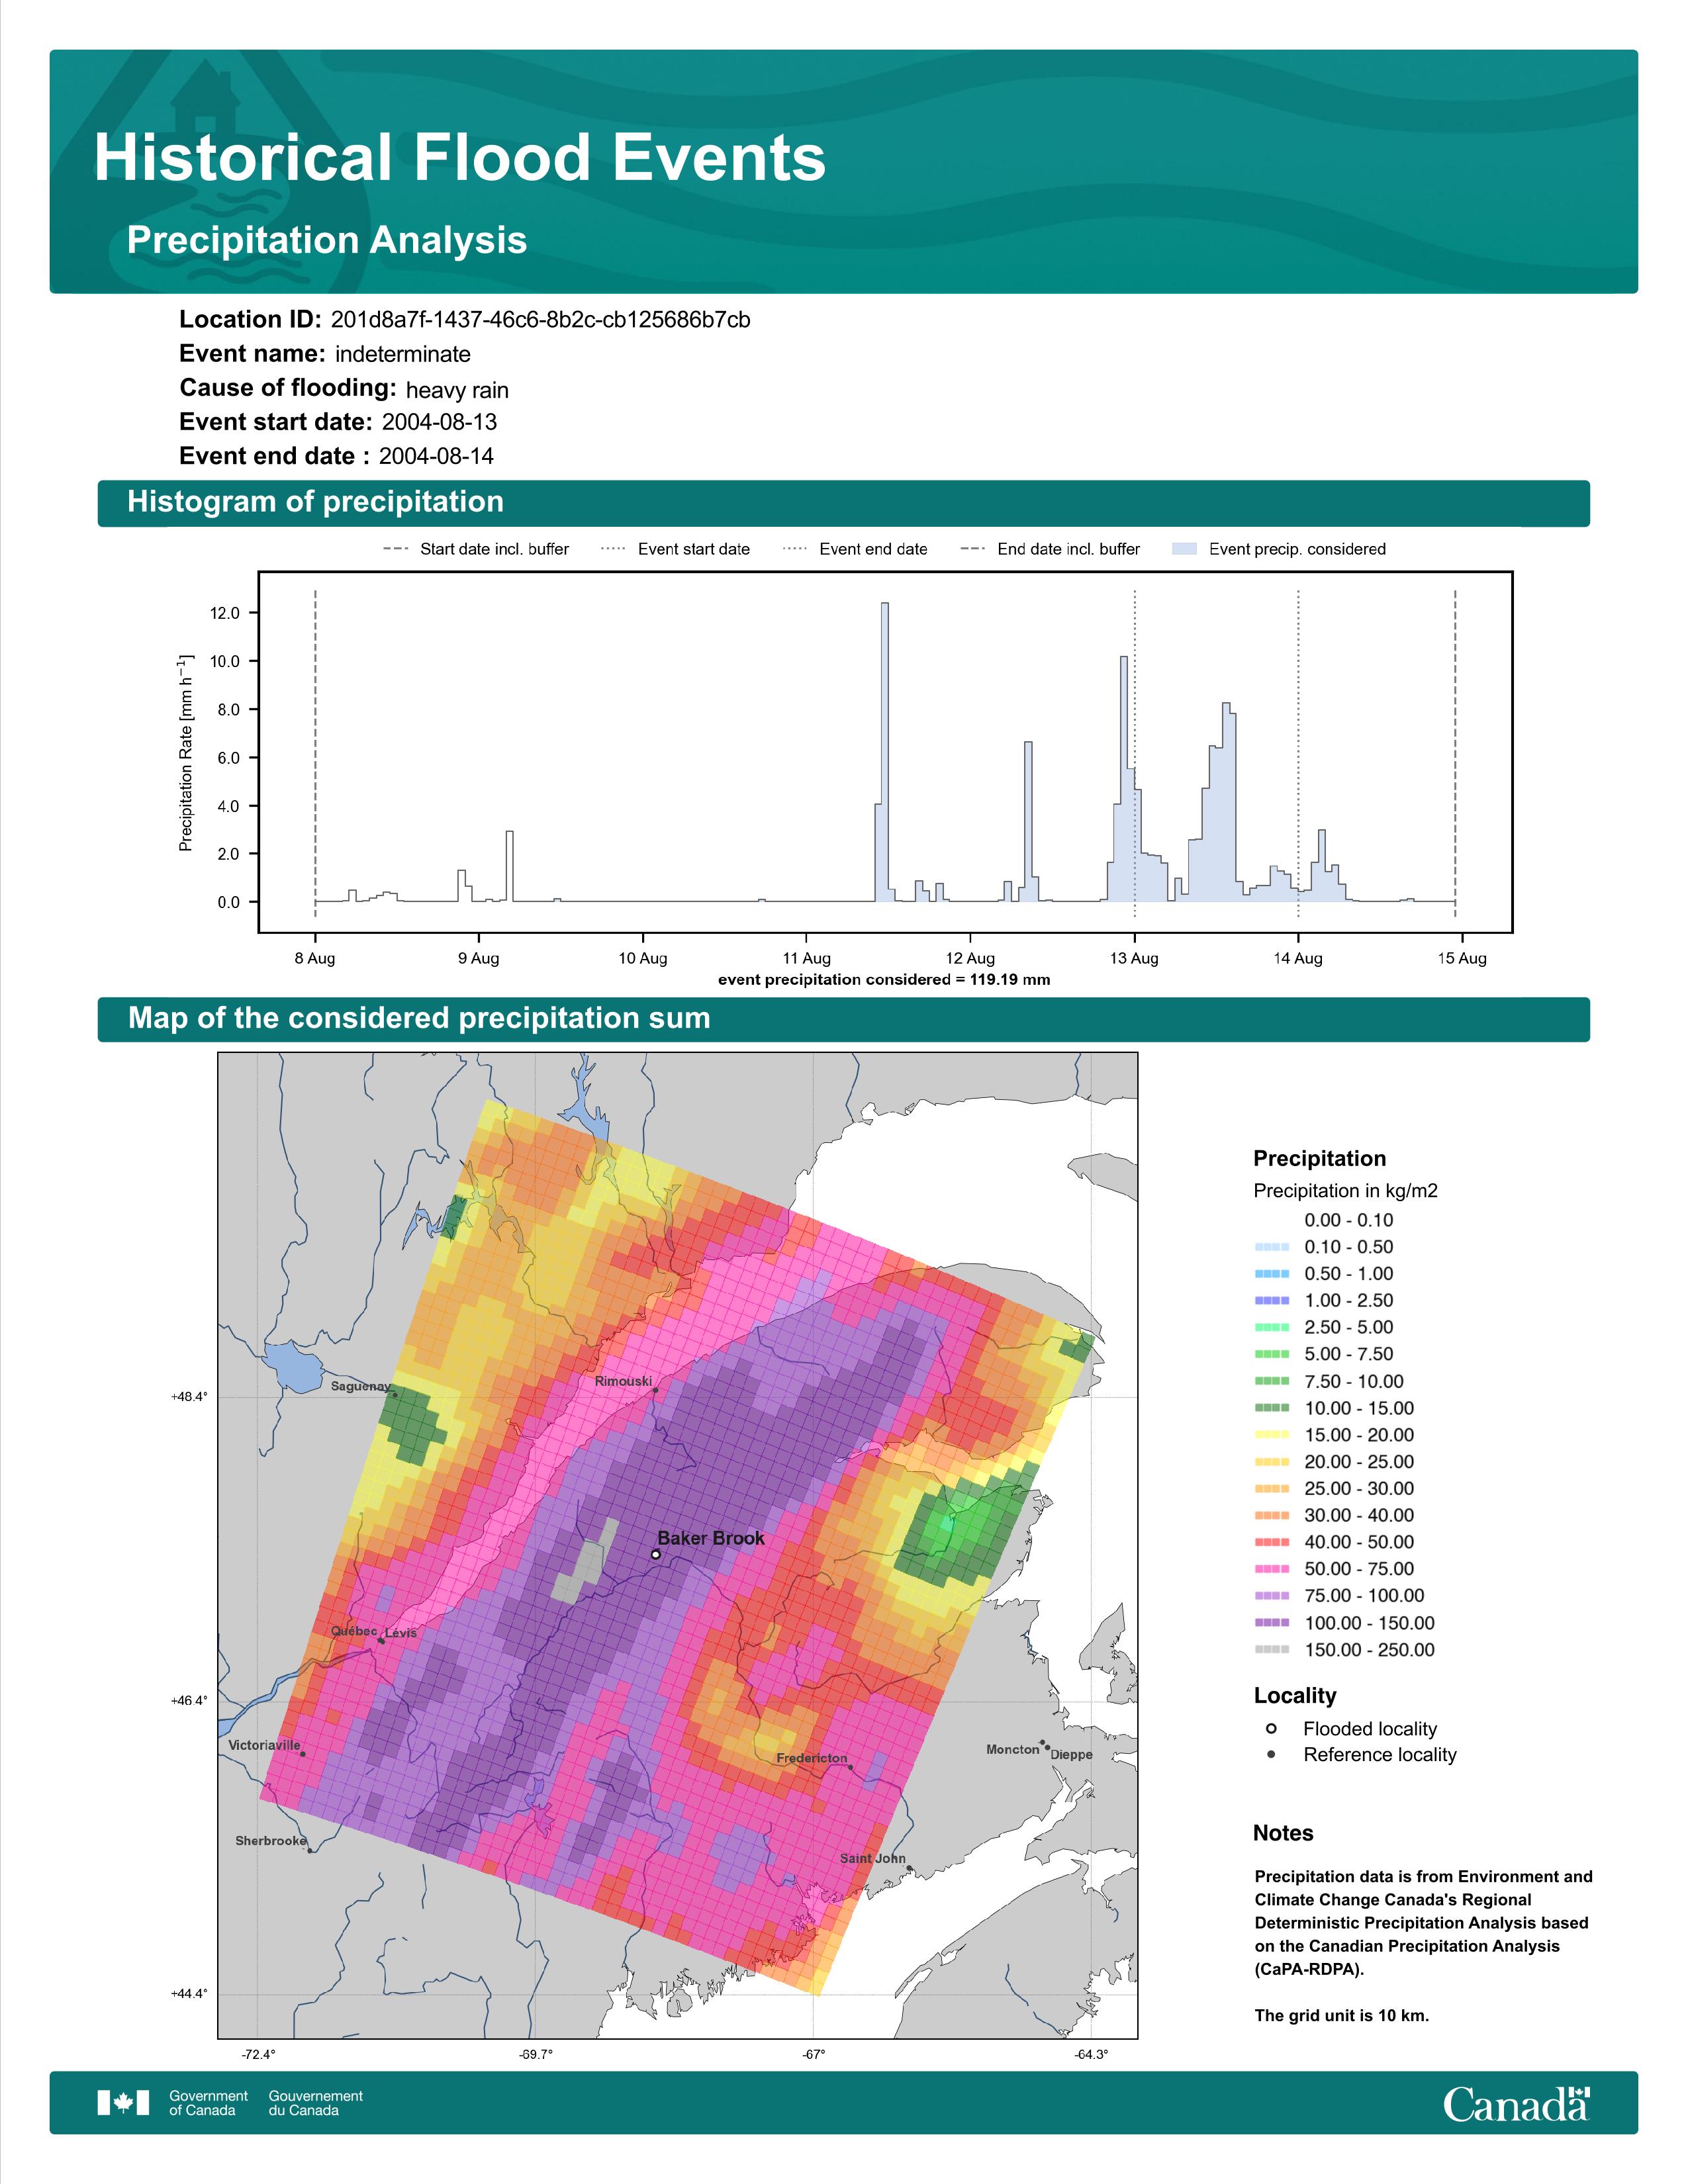
Task: Click the 13 Aug axis label
Action: 1134,958
